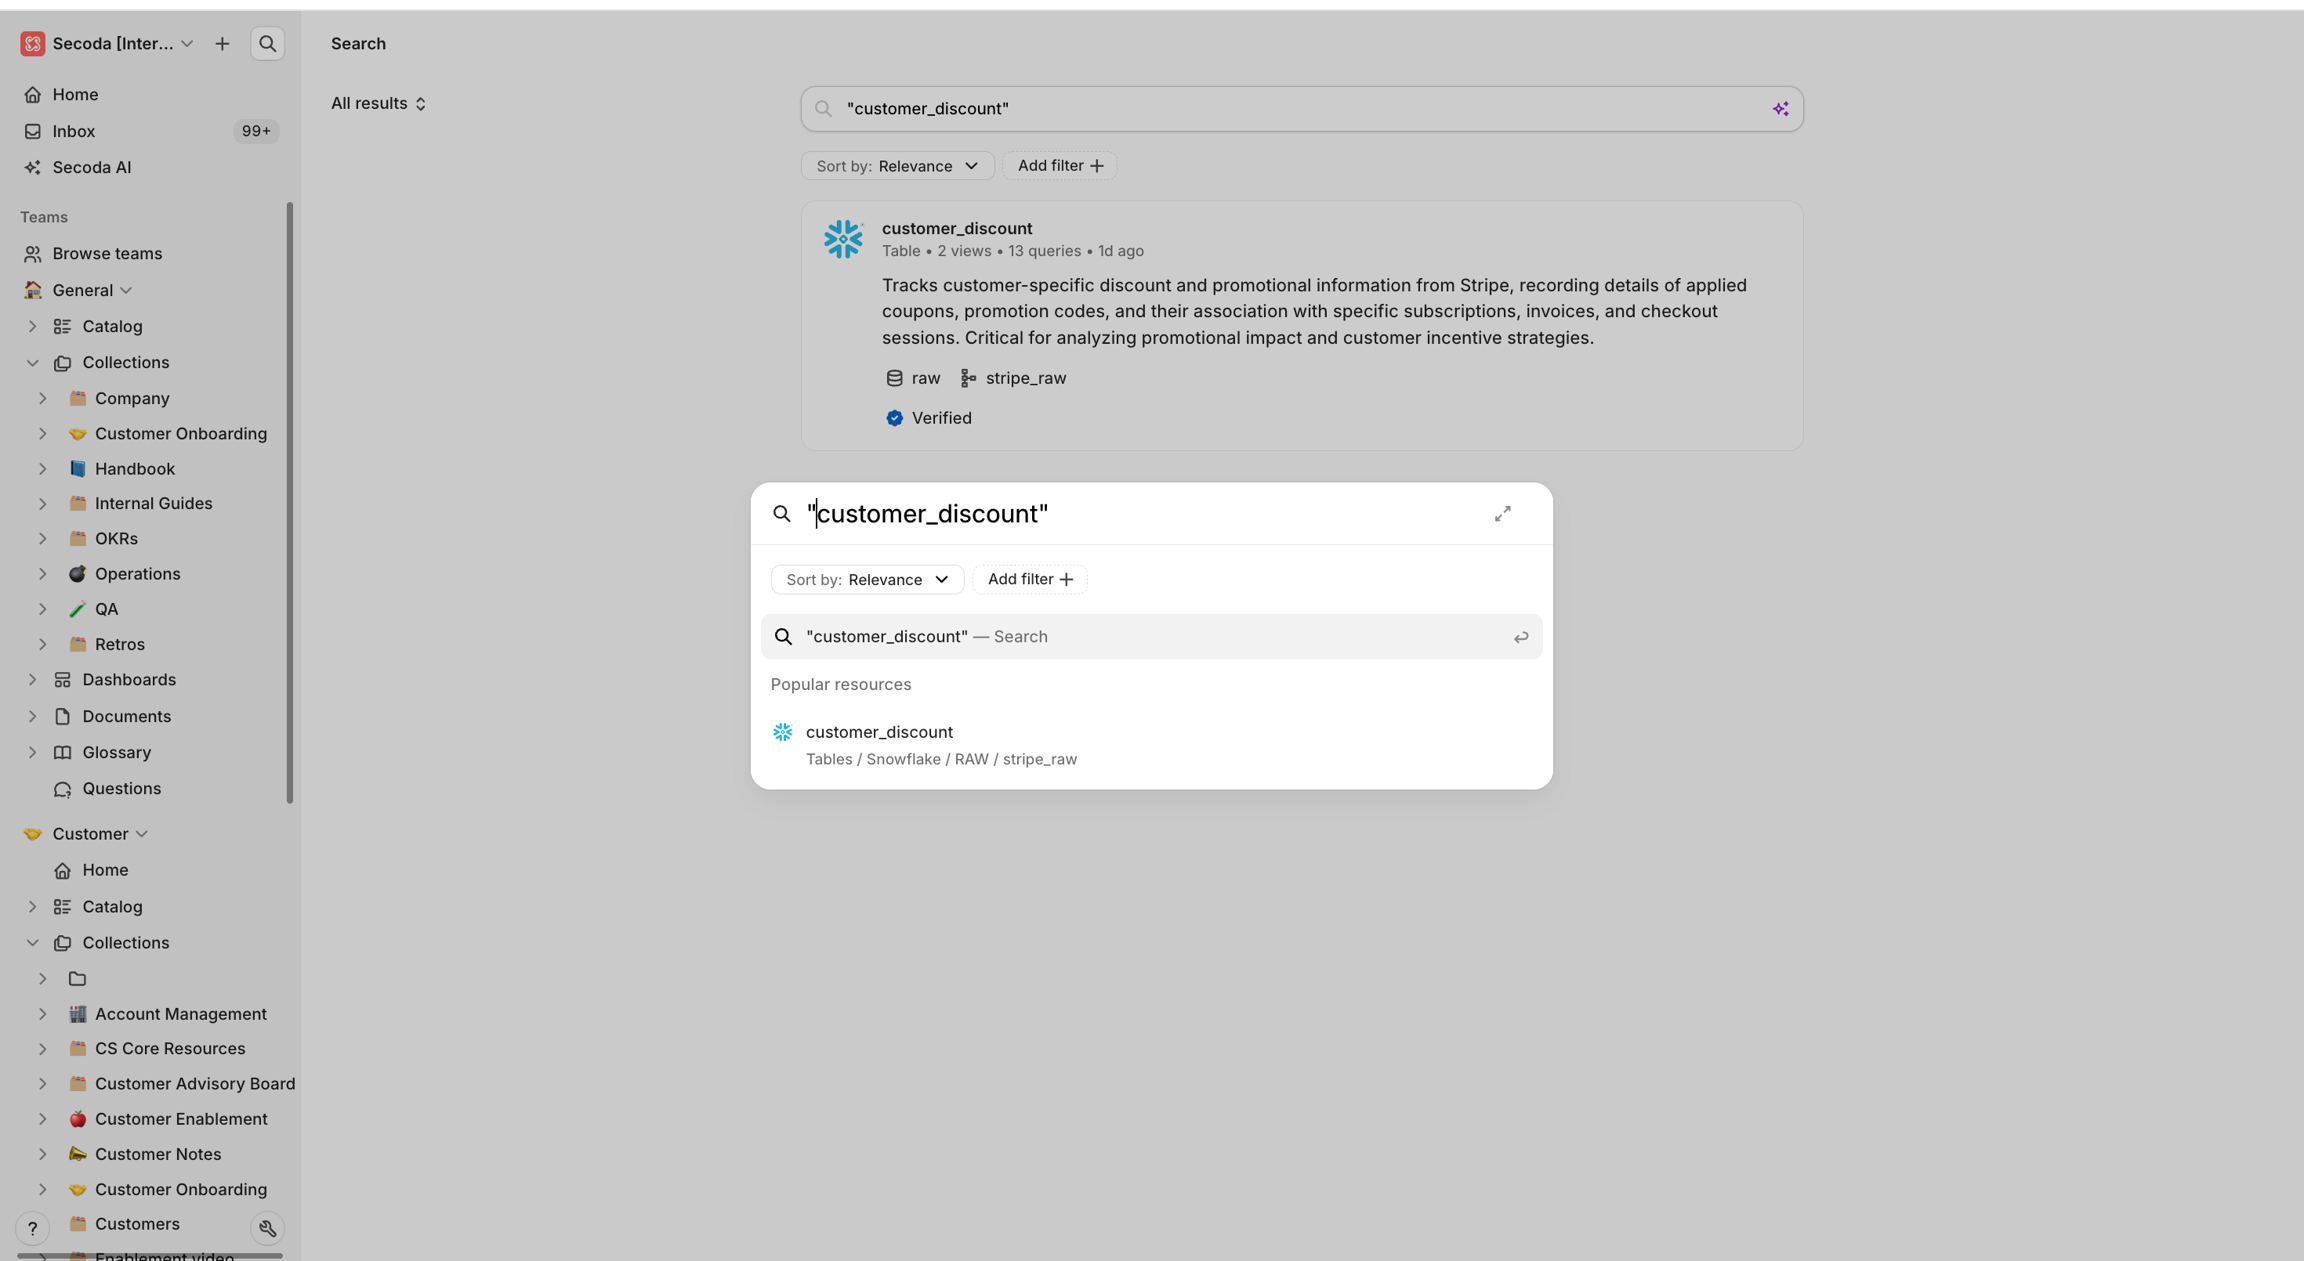Expand the Company collection folder

42,399
